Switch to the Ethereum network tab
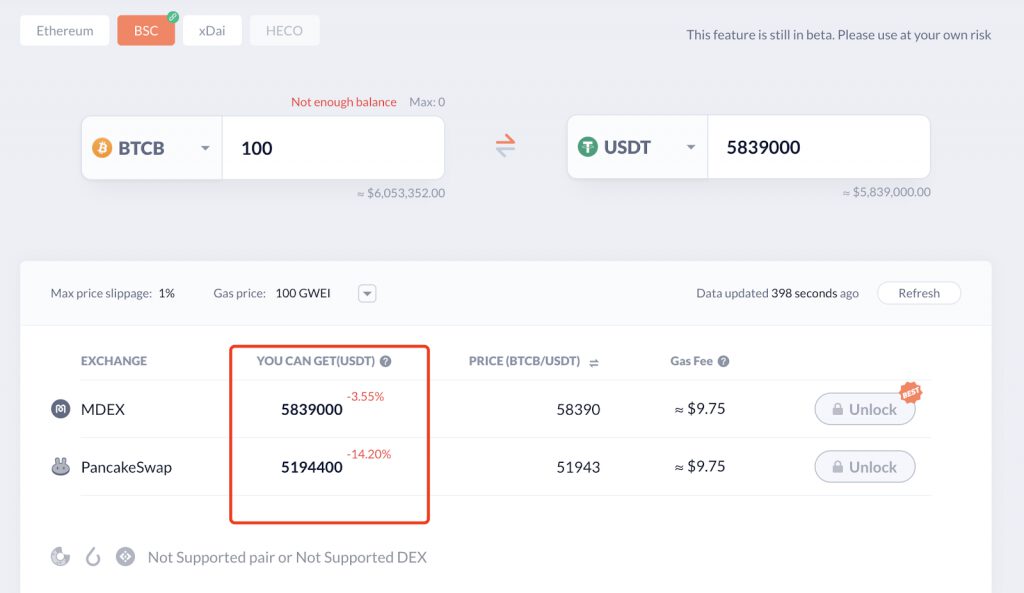 tap(65, 31)
